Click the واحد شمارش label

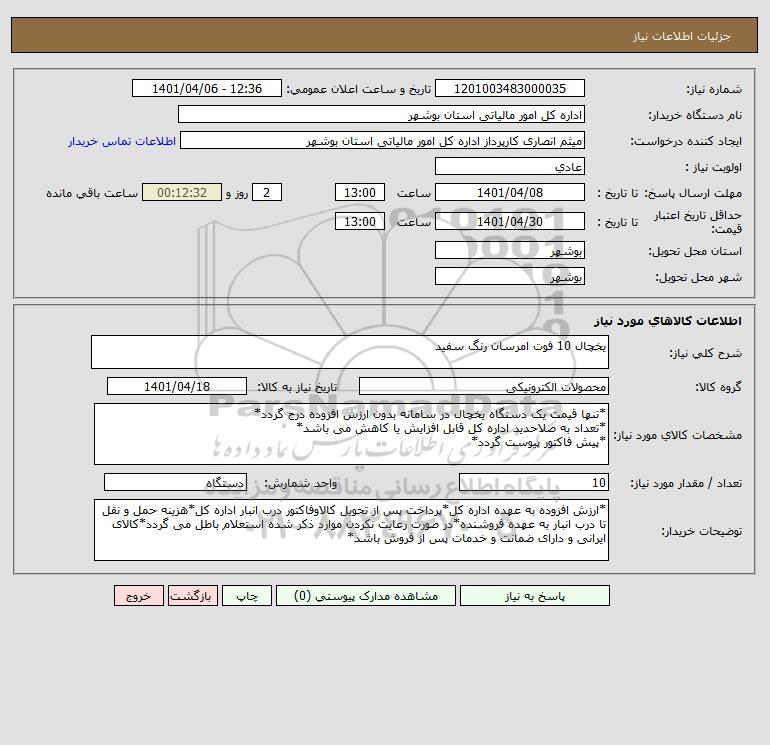(x=301, y=484)
